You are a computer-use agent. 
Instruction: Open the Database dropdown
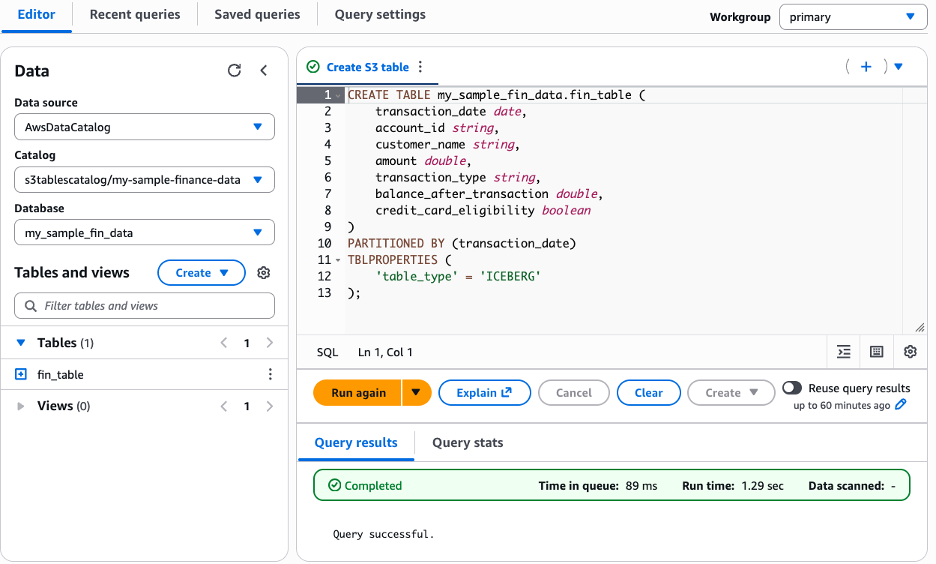pyautogui.click(x=144, y=232)
